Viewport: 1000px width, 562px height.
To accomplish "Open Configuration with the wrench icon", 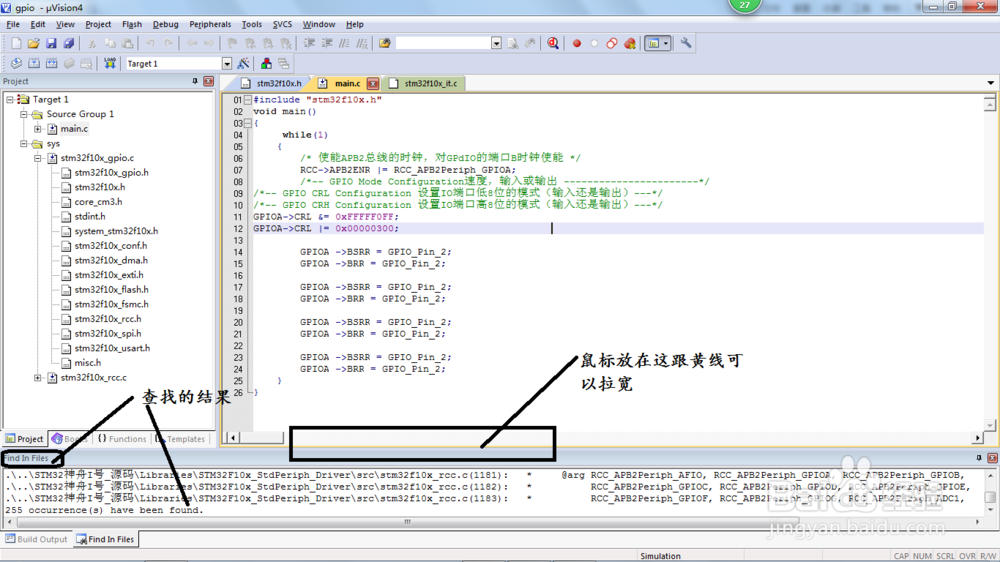I will click(x=686, y=43).
